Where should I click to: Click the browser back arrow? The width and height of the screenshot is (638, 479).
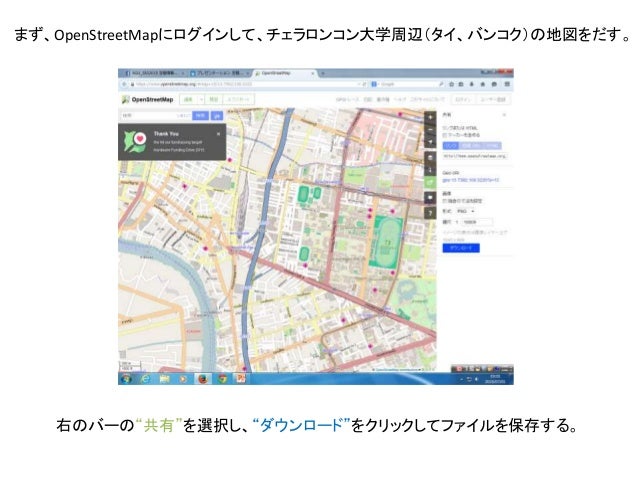click(124, 84)
